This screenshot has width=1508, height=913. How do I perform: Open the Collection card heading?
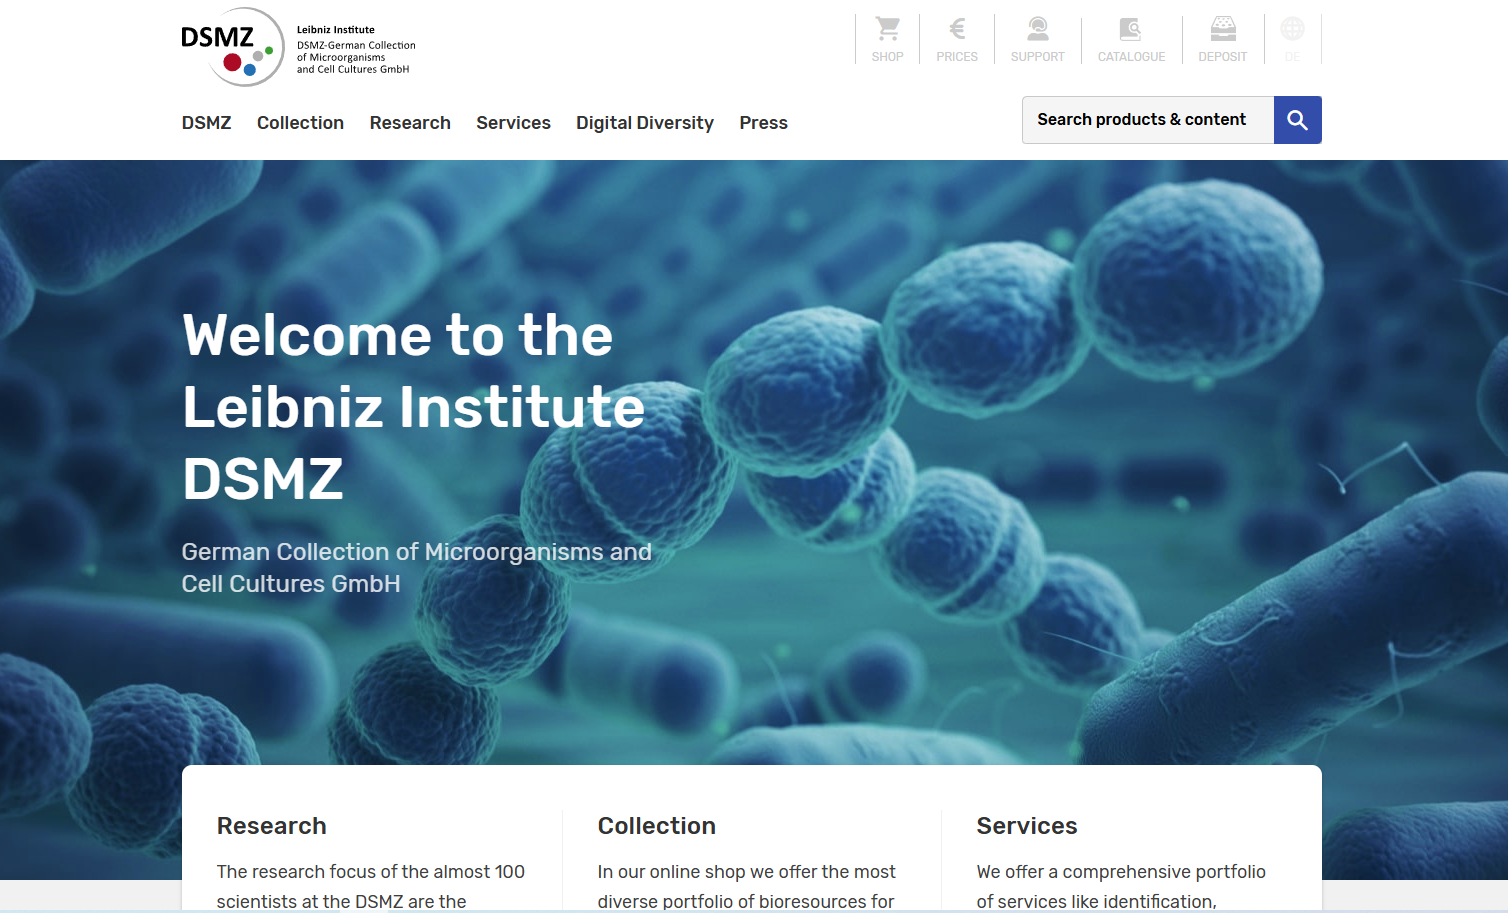(x=656, y=826)
